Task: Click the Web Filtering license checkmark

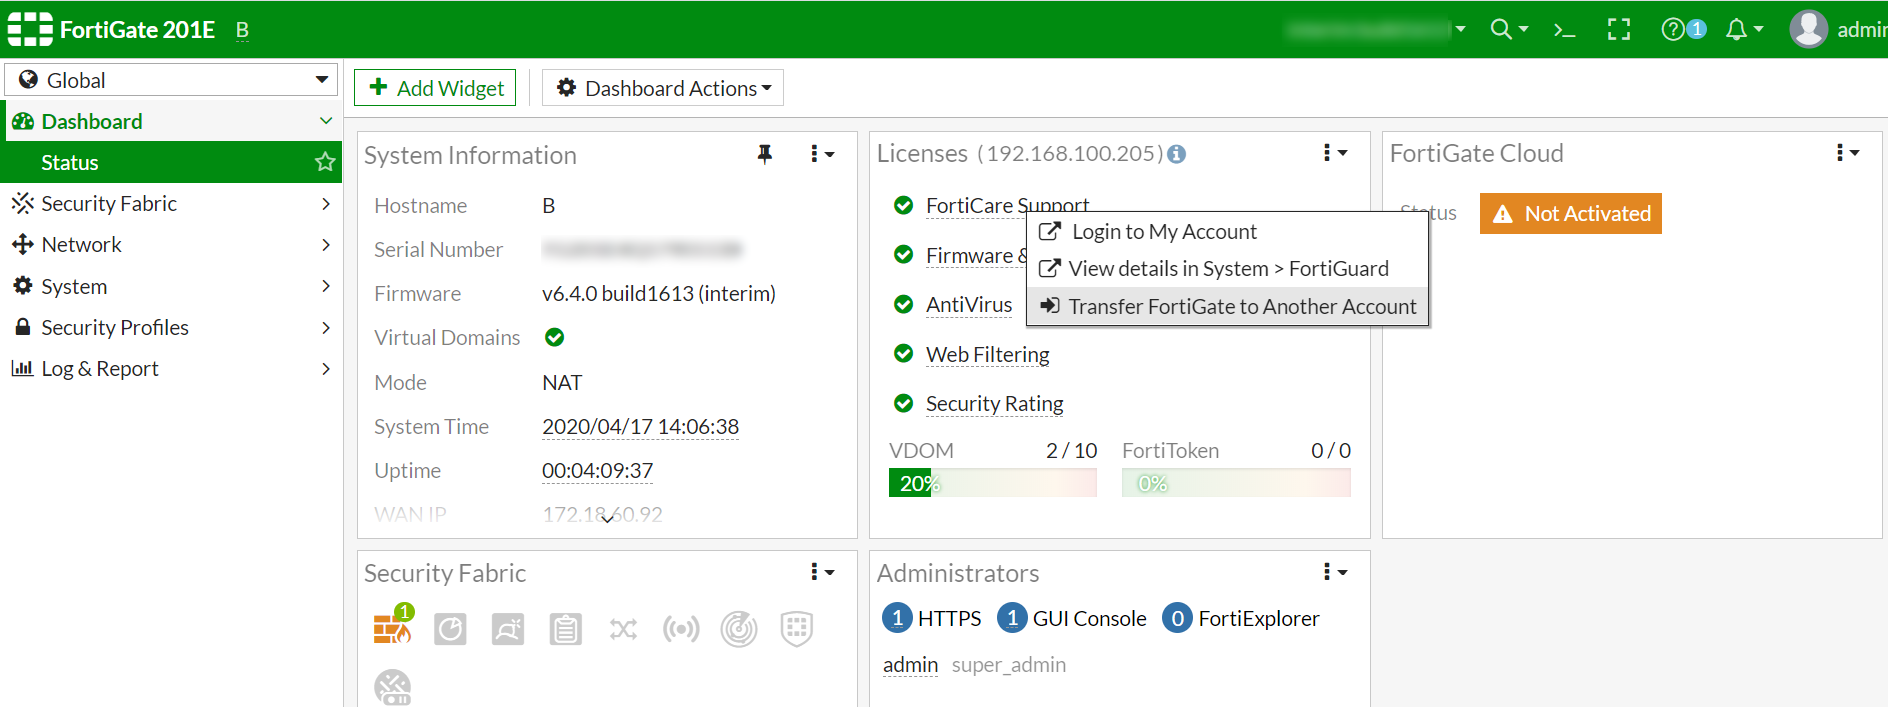Action: 903,354
